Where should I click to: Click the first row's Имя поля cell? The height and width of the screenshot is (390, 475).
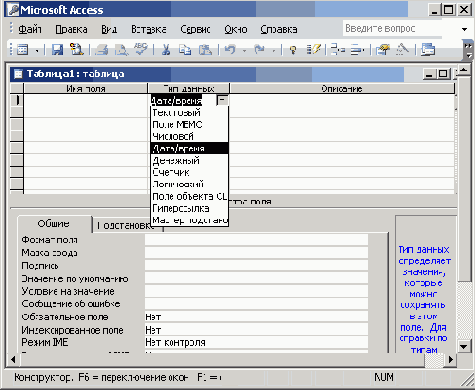point(86,100)
